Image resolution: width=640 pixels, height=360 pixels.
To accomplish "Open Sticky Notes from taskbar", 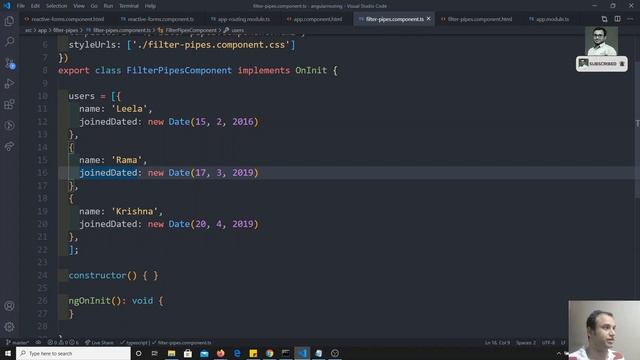I will click(x=253, y=353).
